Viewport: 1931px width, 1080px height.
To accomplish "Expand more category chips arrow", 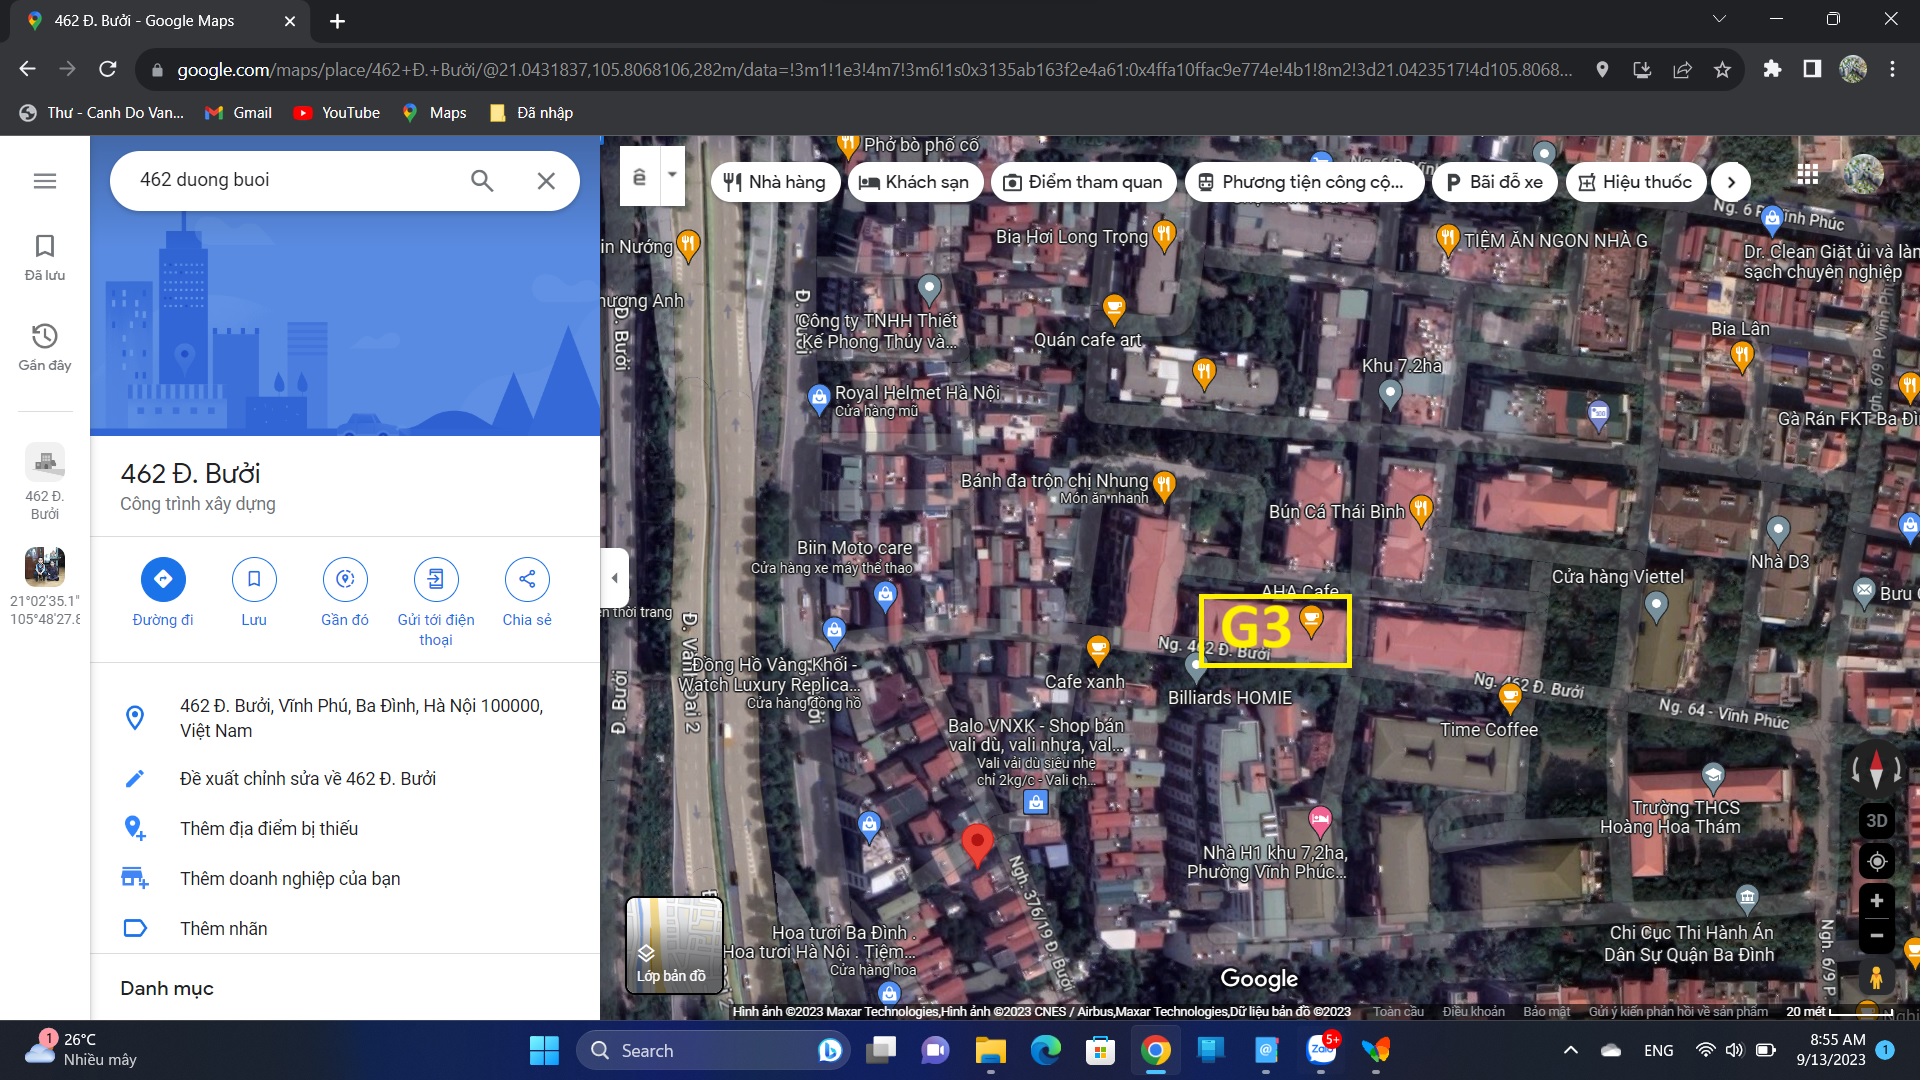I will [x=1731, y=182].
